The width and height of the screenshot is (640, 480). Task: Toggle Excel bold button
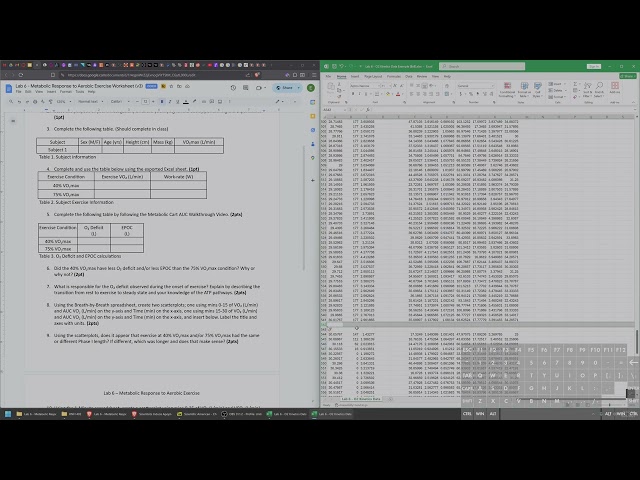point(353,94)
